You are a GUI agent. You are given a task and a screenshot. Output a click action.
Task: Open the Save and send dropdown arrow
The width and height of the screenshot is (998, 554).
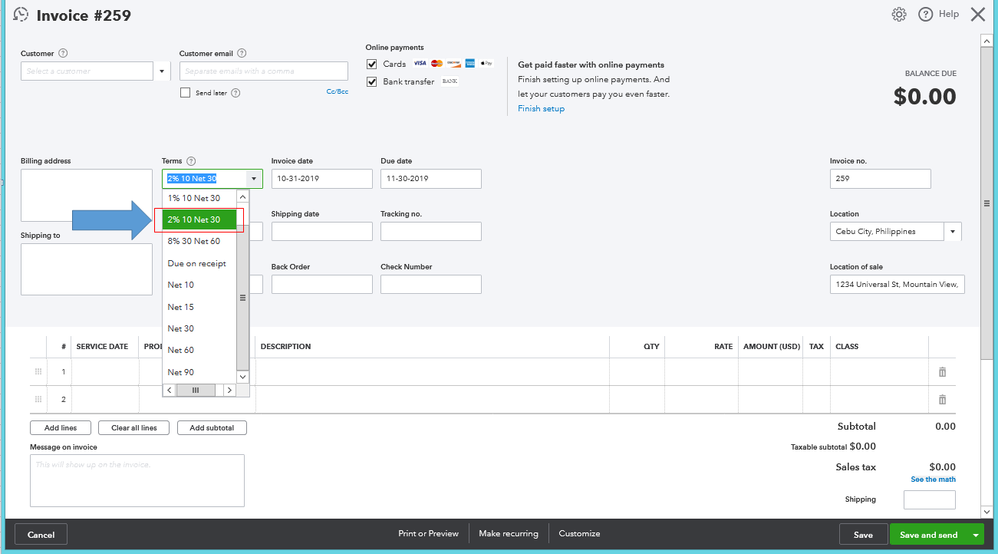tap(976, 535)
